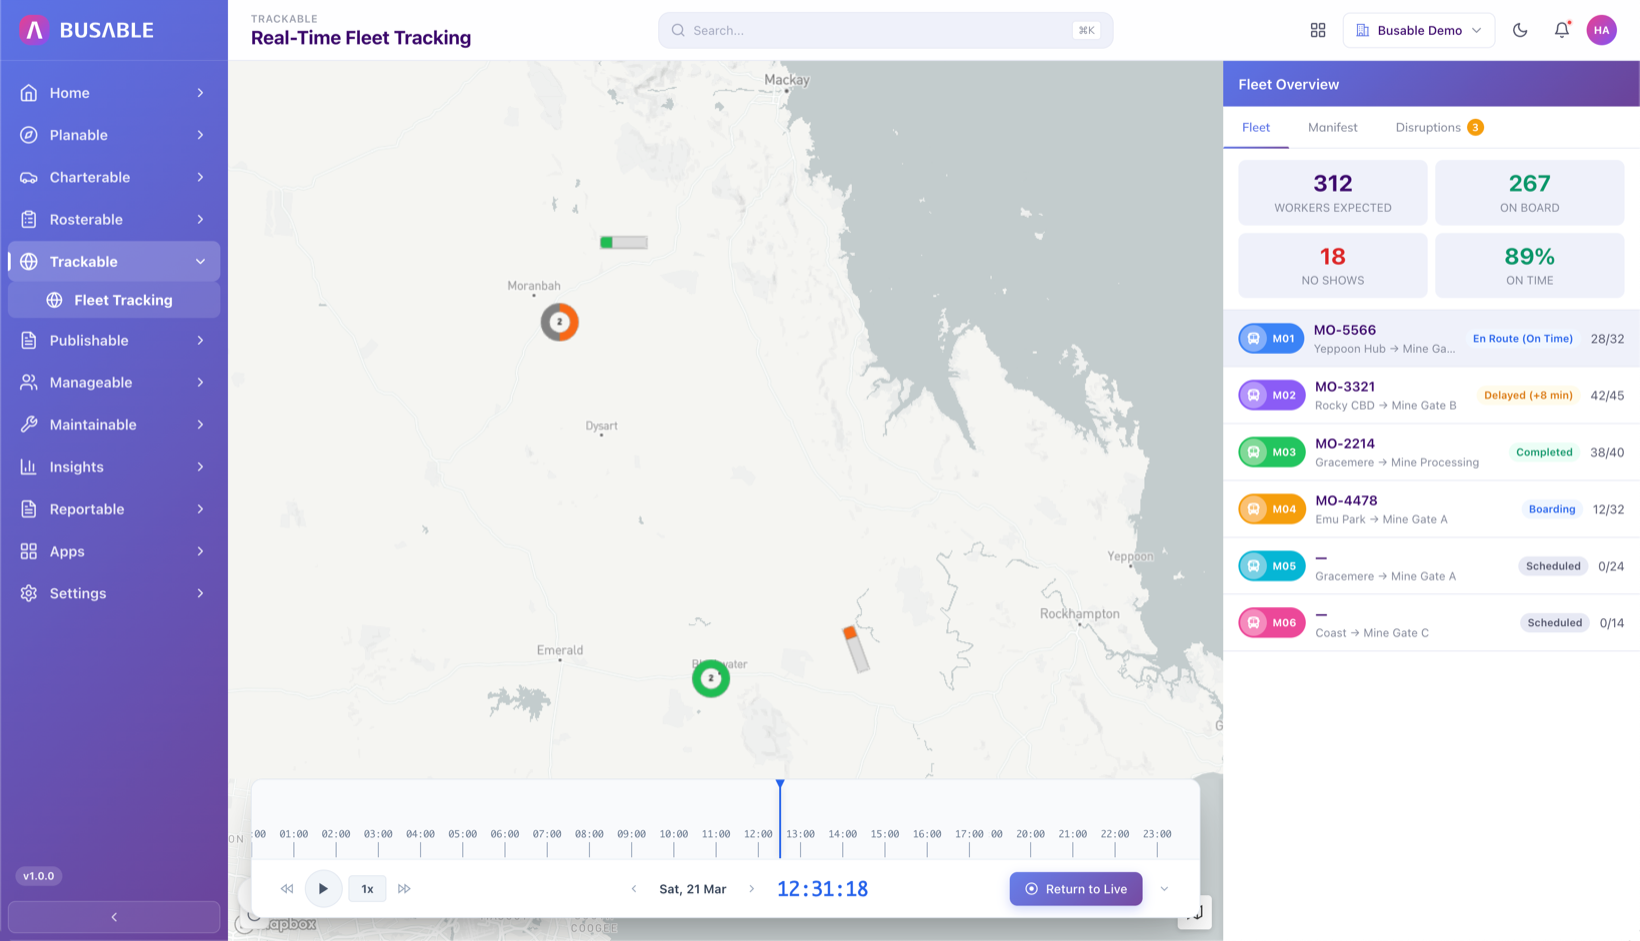The height and width of the screenshot is (941, 1640).
Task: Click Apps grid icon in sidebar
Action: pyautogui.click(x=29, y=551)
